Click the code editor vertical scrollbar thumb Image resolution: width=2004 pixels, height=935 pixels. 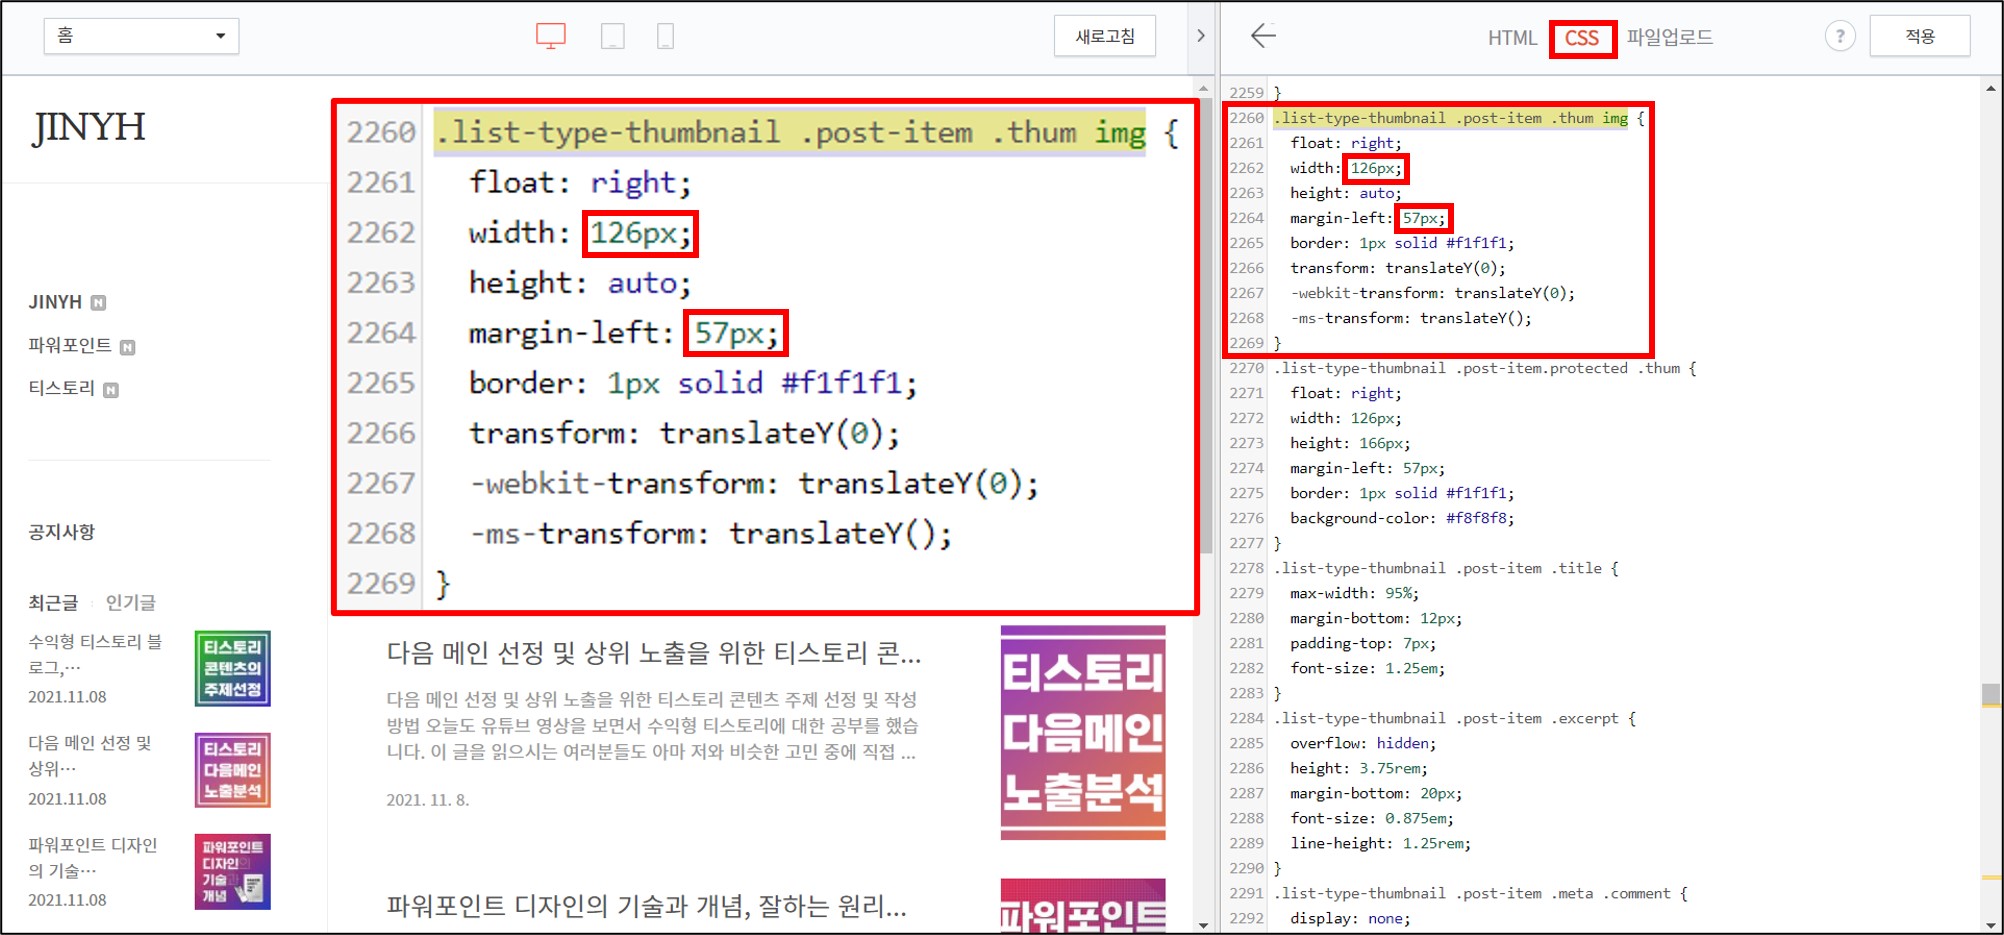coord(1991,694)
